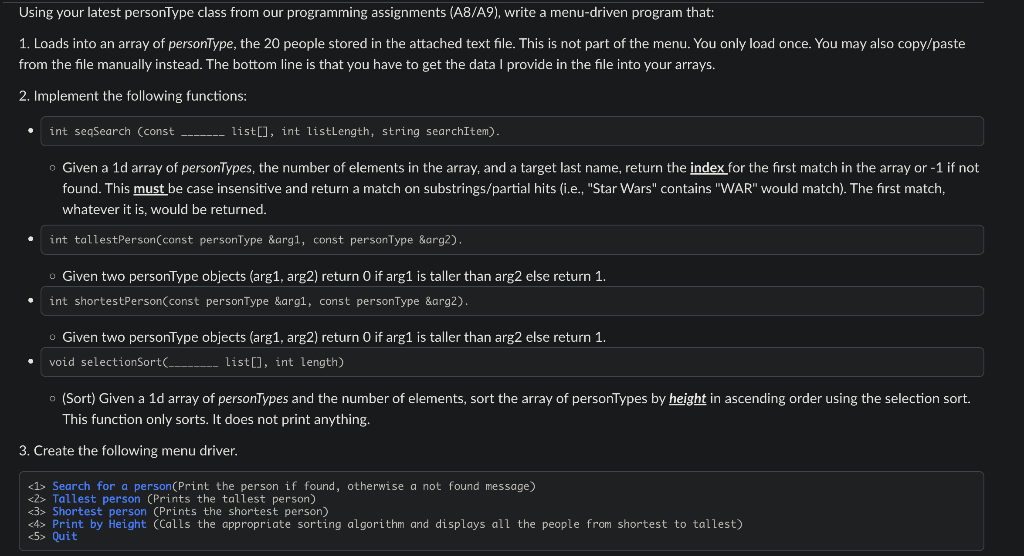The image size is (1024, 556).
Task: Click 'Shortest person' menu line
Action: [178, 512]
